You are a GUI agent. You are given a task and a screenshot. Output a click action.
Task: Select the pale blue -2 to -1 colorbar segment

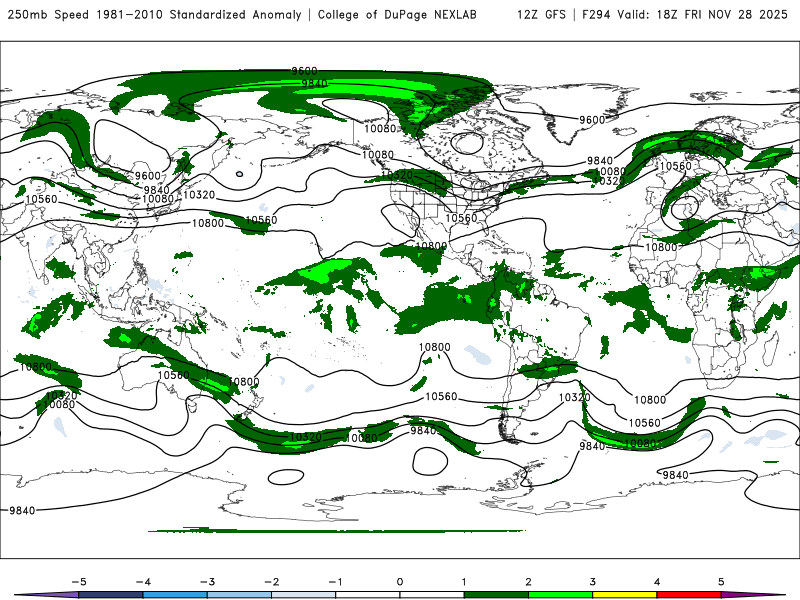coord(304,595)
